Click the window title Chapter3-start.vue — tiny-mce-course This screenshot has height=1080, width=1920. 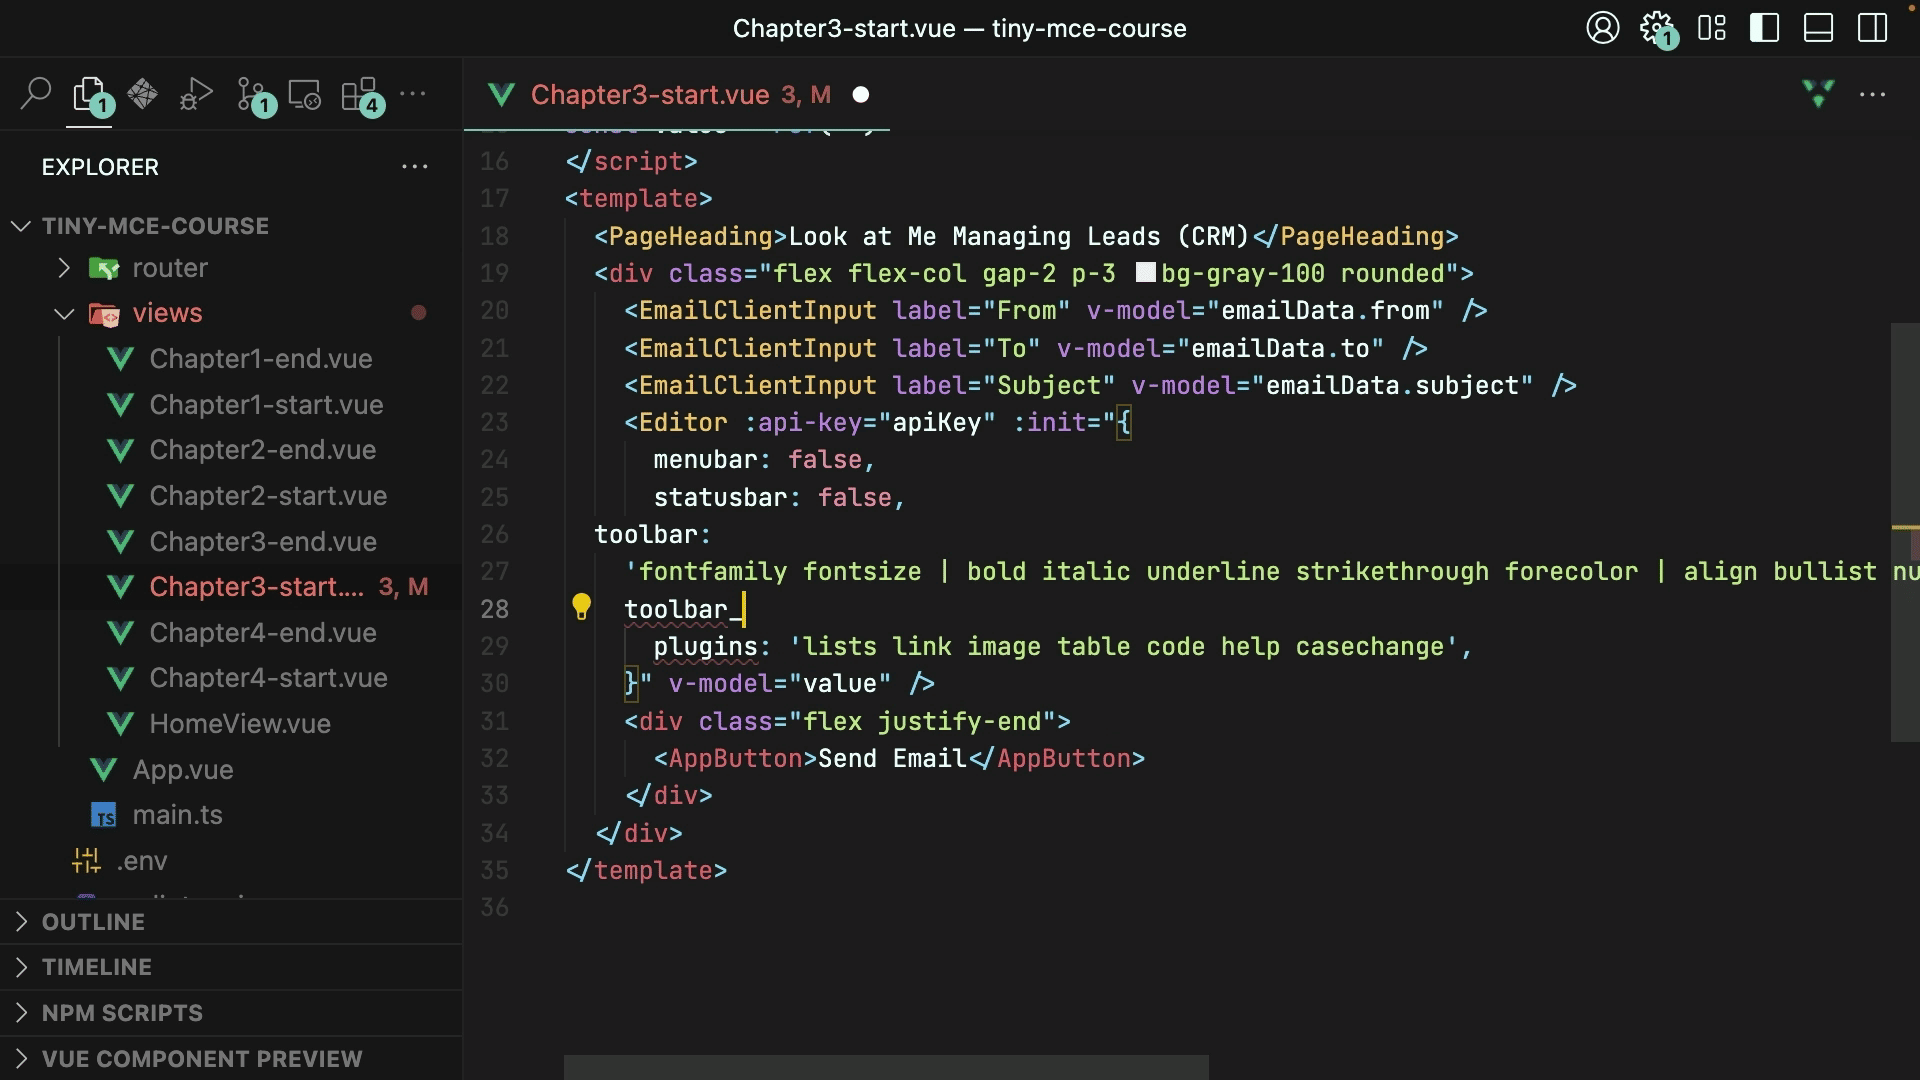point(959,28)
